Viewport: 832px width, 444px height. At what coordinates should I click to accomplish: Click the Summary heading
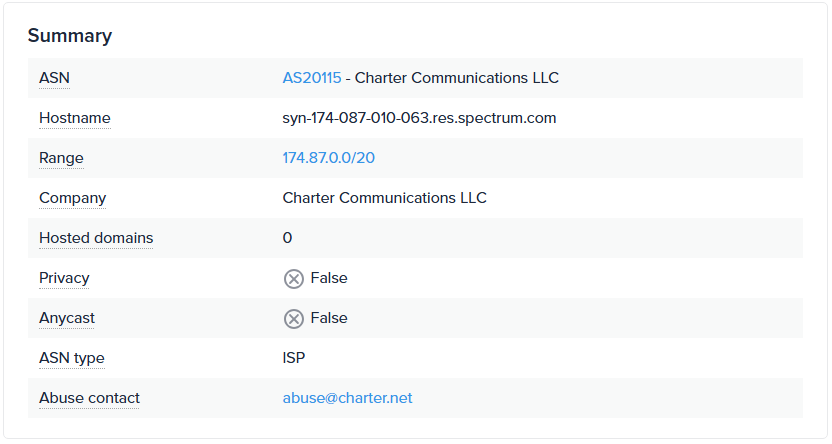(x=69, y=36)
